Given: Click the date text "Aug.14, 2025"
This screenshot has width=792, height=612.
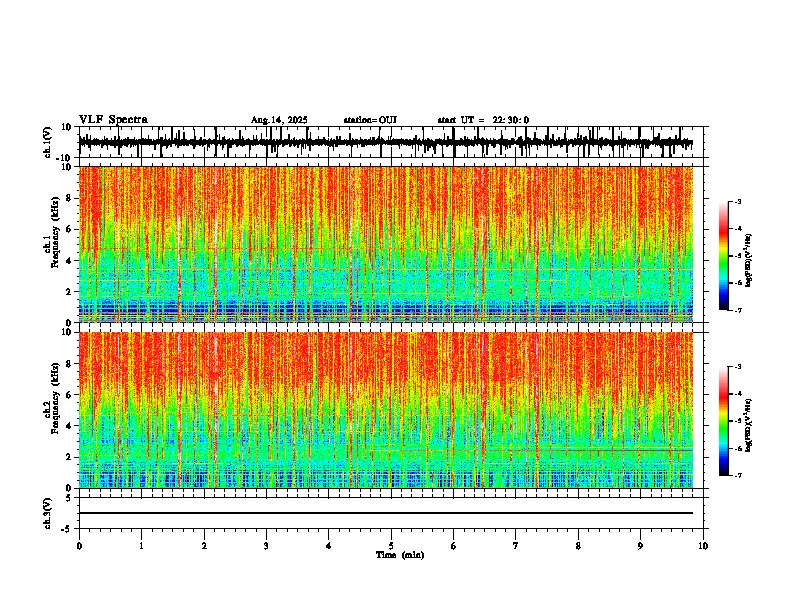Looking at the screenshot, I should pos(279,120).
